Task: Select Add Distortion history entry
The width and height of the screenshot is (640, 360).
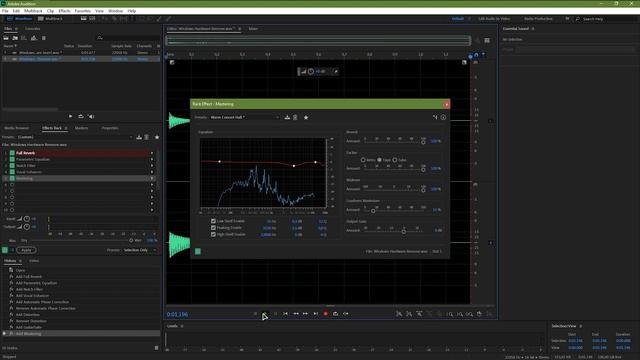Action: point(28,315)
